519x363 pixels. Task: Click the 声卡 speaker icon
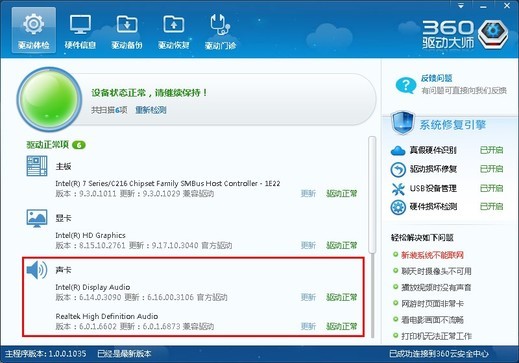click(x=37, y=270)
